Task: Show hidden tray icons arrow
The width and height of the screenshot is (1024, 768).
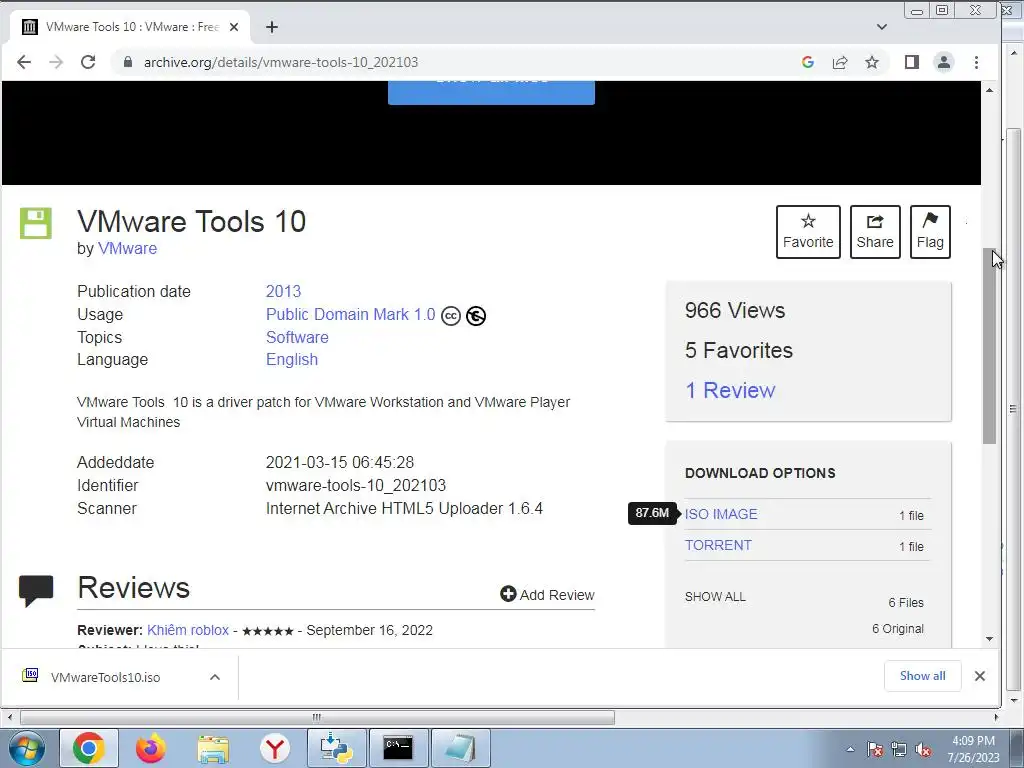Action: [850, 749]
